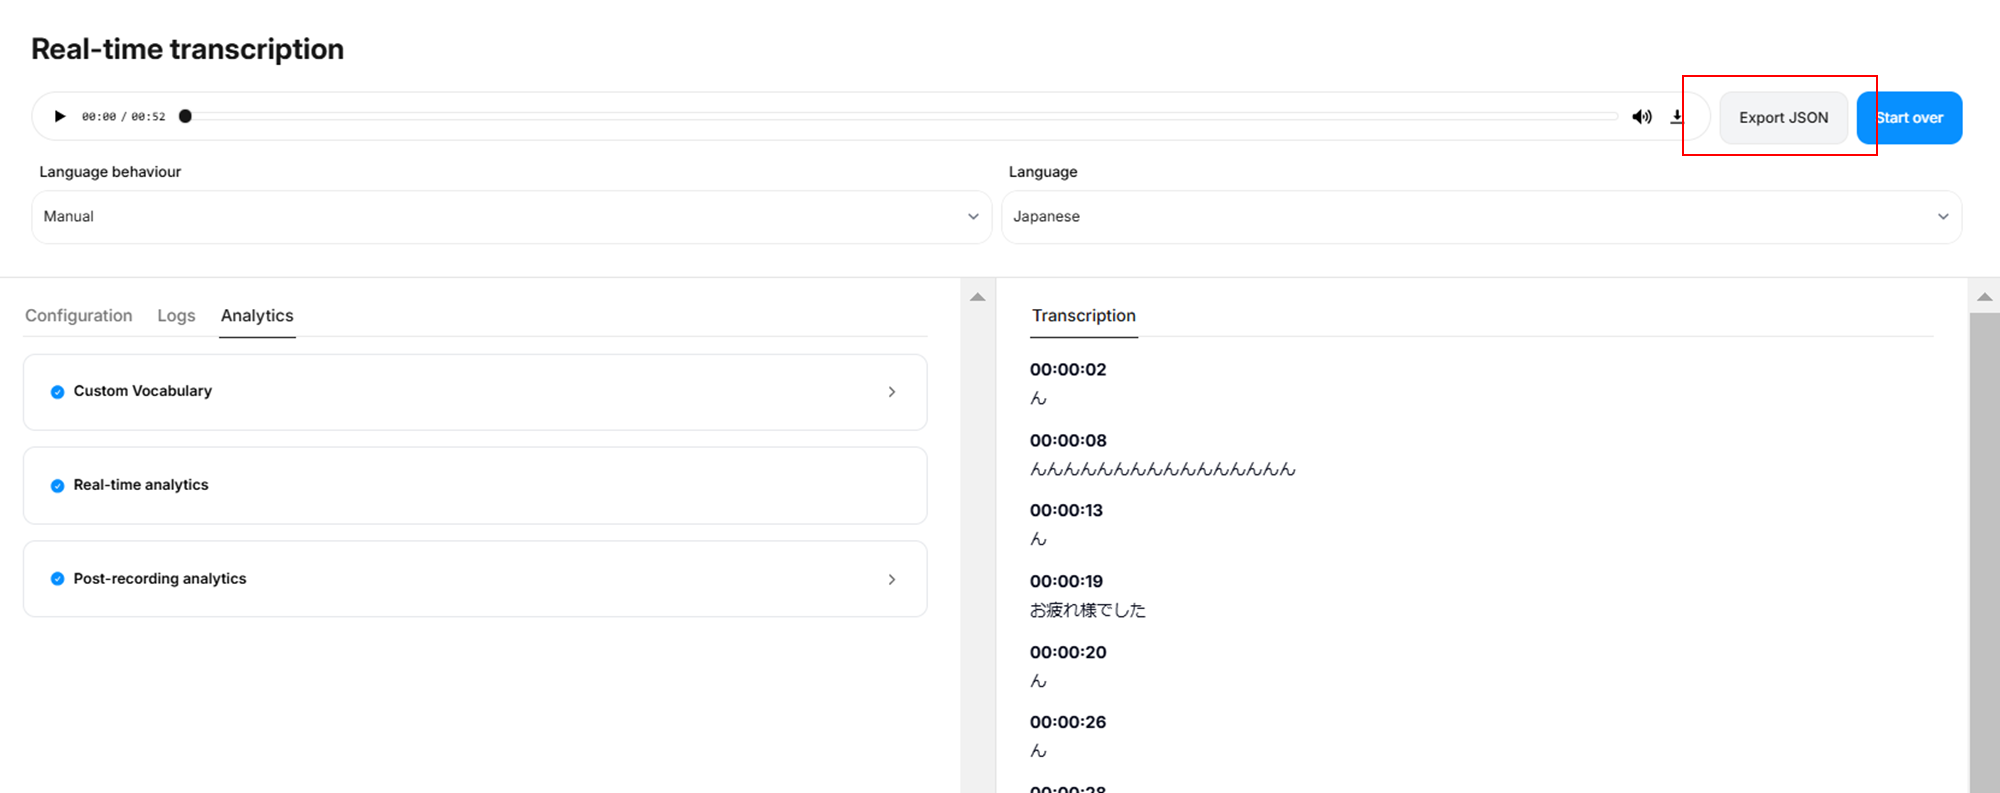Click the audio progress bar track
The image size is (2000, 793).
pos(900,117)
